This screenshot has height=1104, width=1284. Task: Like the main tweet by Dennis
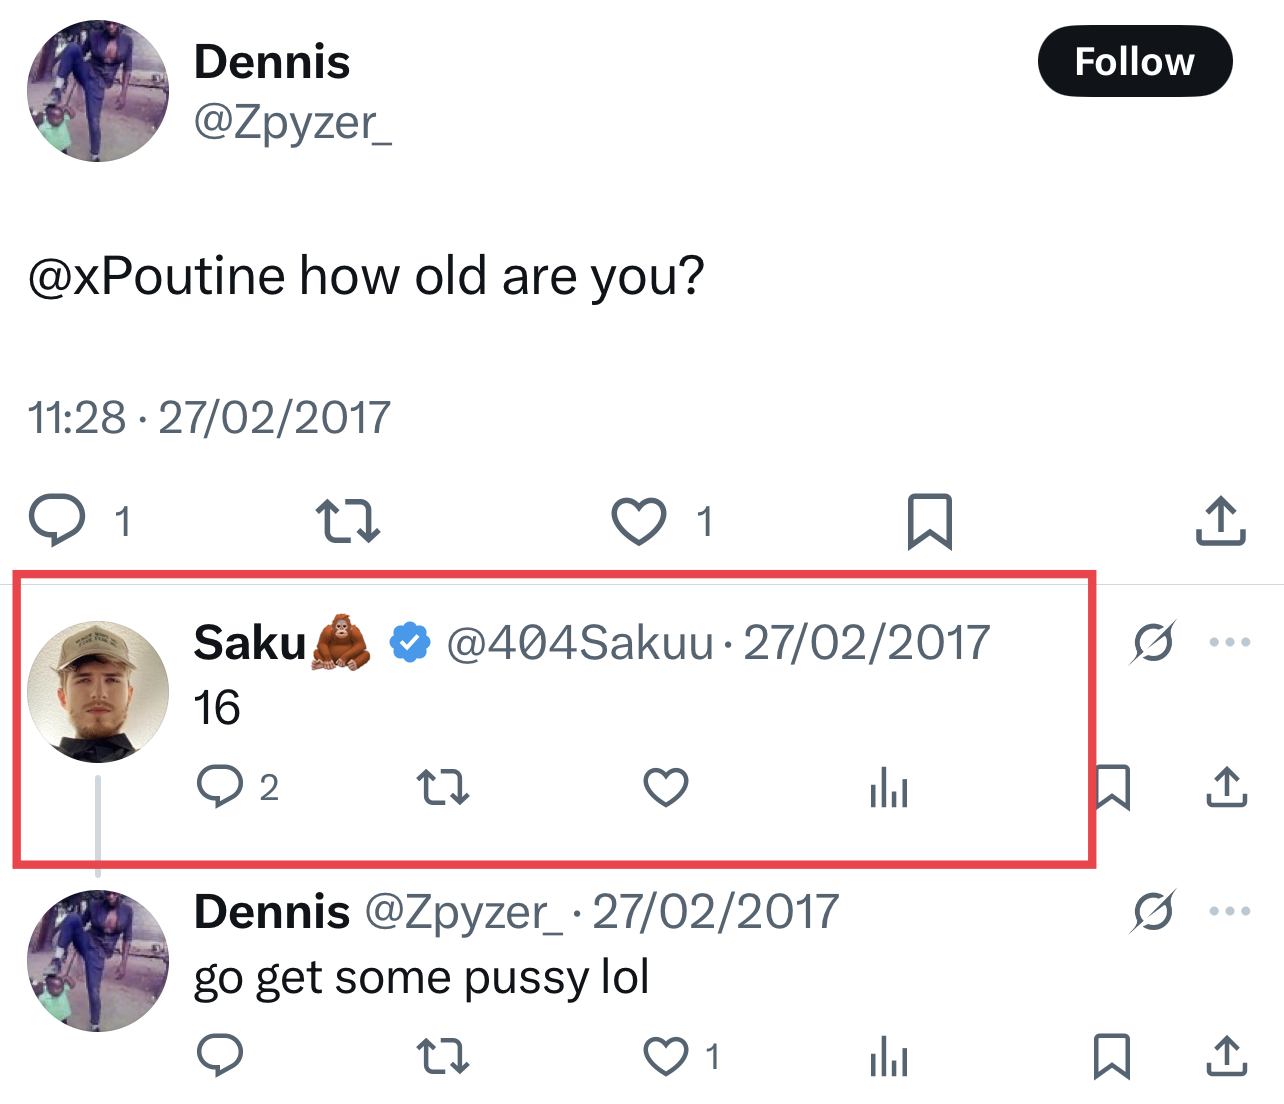(x=639, y=521)
